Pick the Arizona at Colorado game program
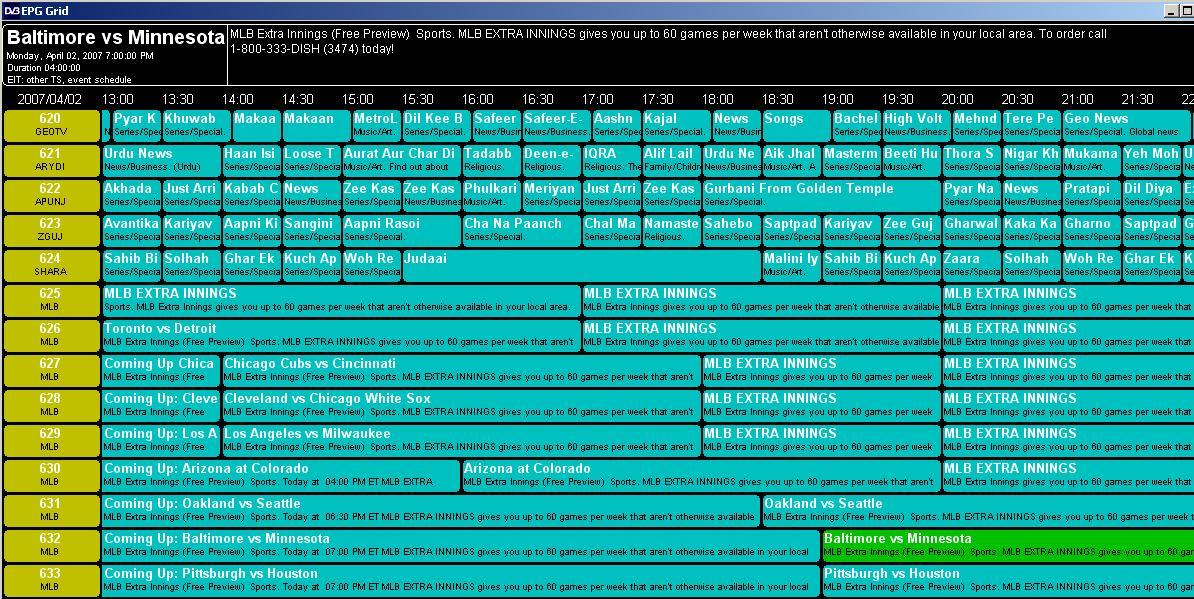The image size is (1194, 599). (x=701, y=476)
